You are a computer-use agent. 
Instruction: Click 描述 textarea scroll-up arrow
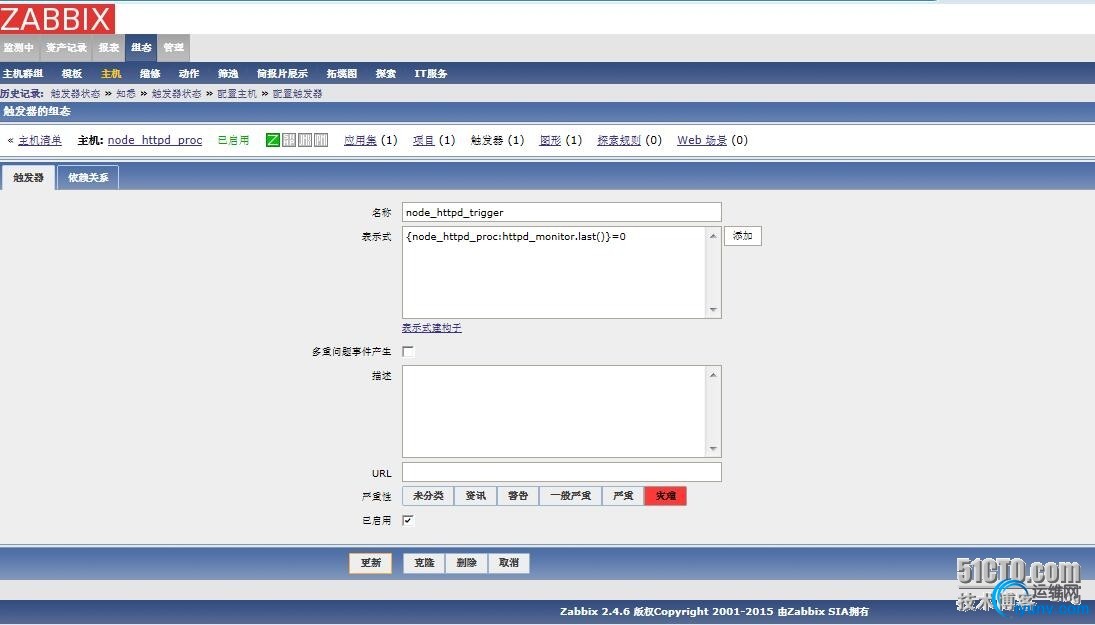pos(713,375)
